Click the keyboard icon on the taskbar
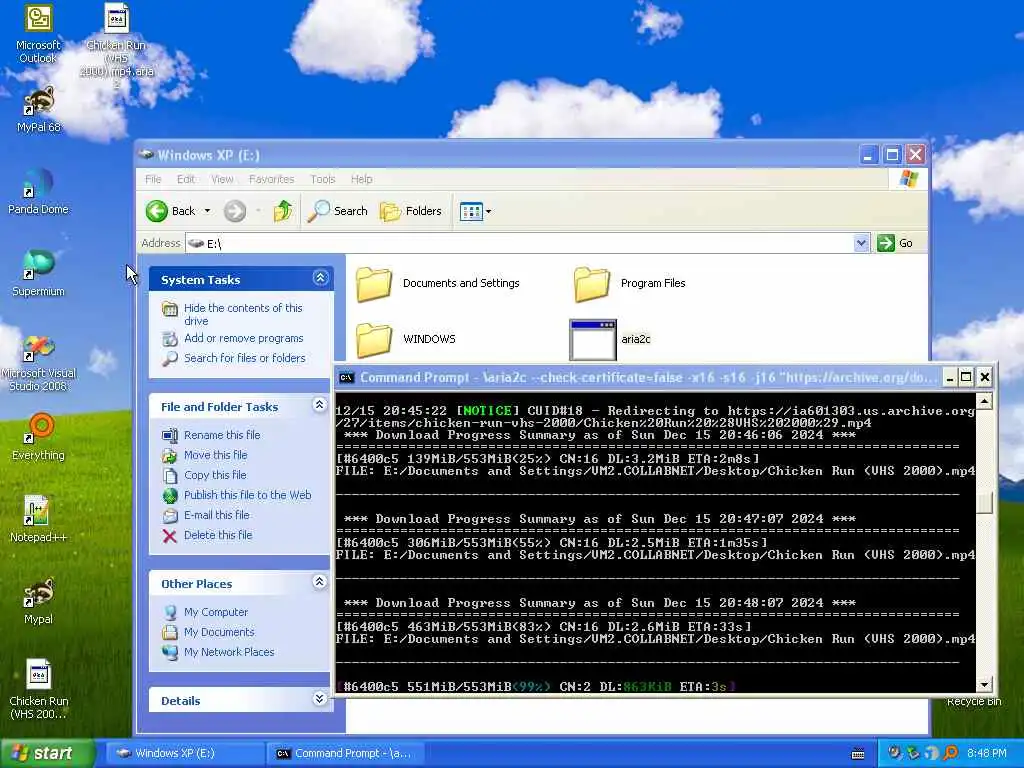Image resolution: width=1024 pixels, height=768 pixels. click(858, 754)
